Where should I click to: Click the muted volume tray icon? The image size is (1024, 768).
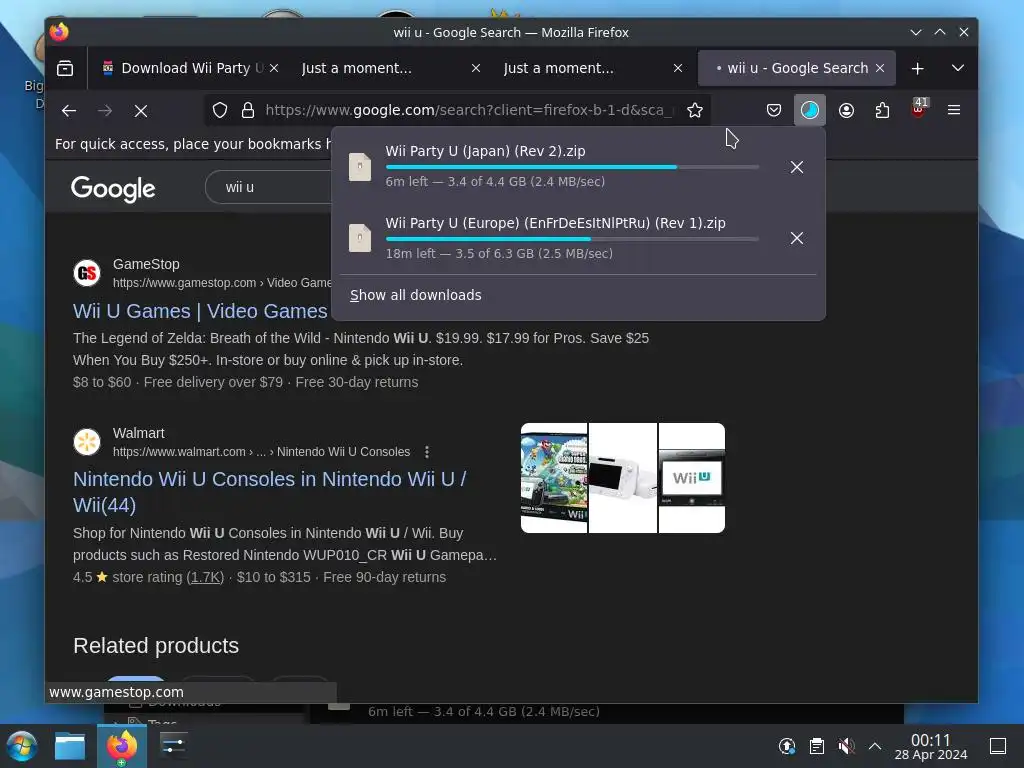(846, 746)
